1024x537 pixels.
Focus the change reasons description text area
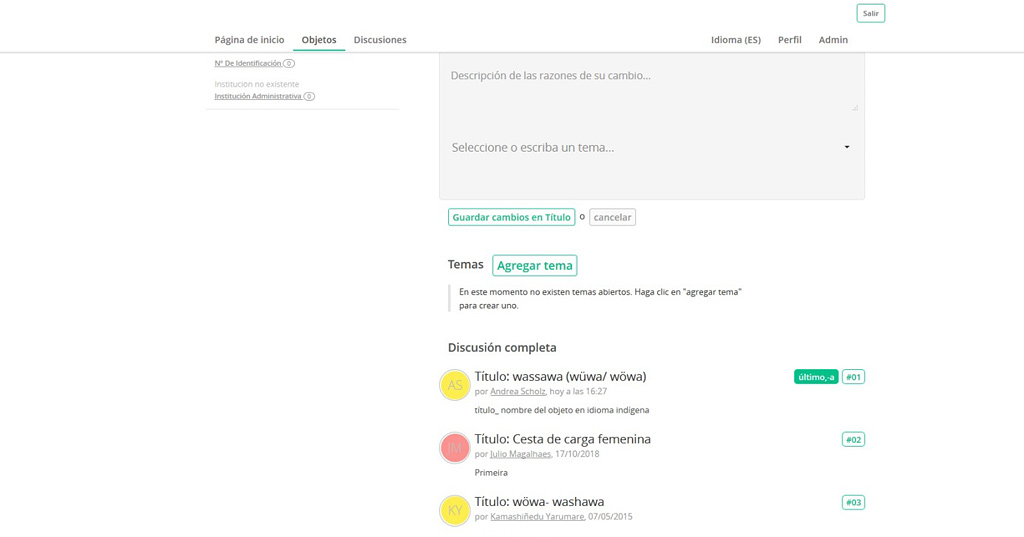pyautogui.click(x=652, y=83)
